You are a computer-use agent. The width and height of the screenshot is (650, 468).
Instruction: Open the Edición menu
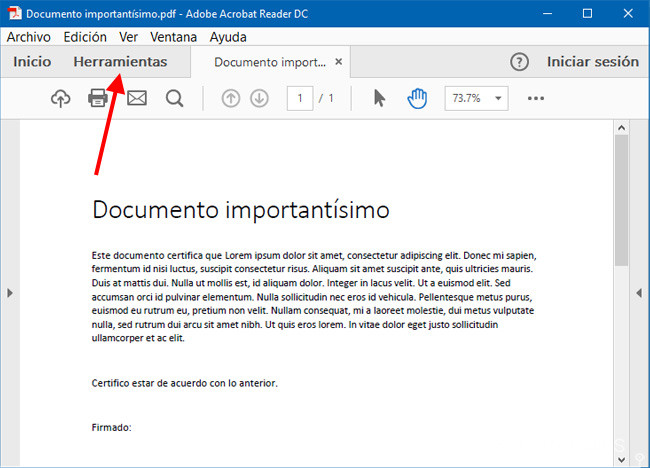click(84, 37)
